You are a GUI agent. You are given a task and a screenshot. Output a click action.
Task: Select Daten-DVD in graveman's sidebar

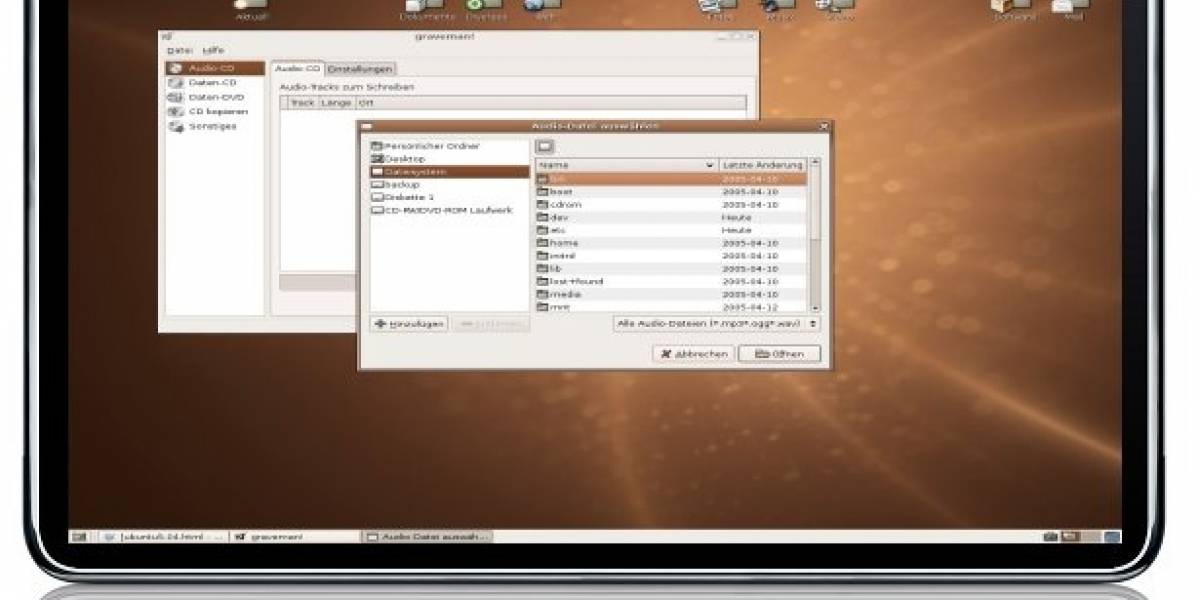(x=215, y=98)
